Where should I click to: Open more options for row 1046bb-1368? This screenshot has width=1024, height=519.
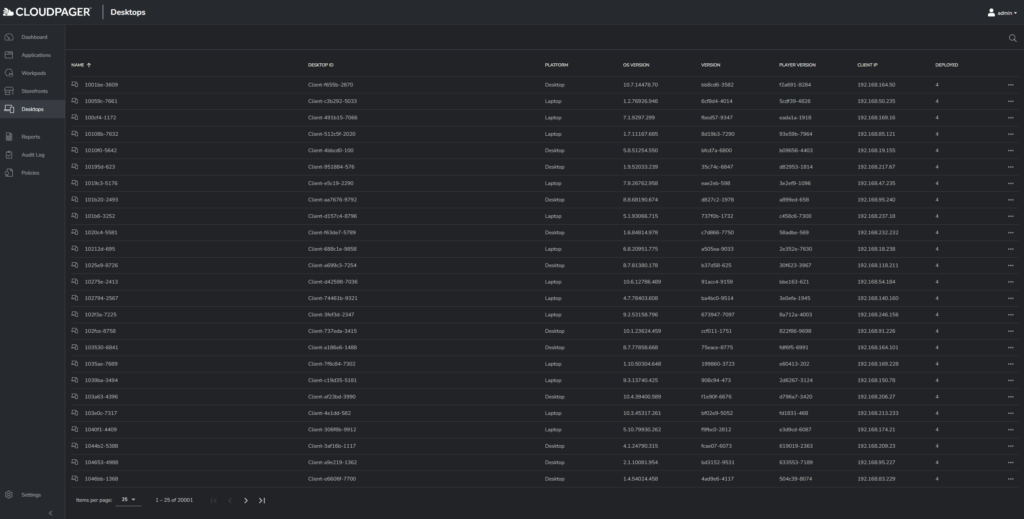pos(1010,479)
